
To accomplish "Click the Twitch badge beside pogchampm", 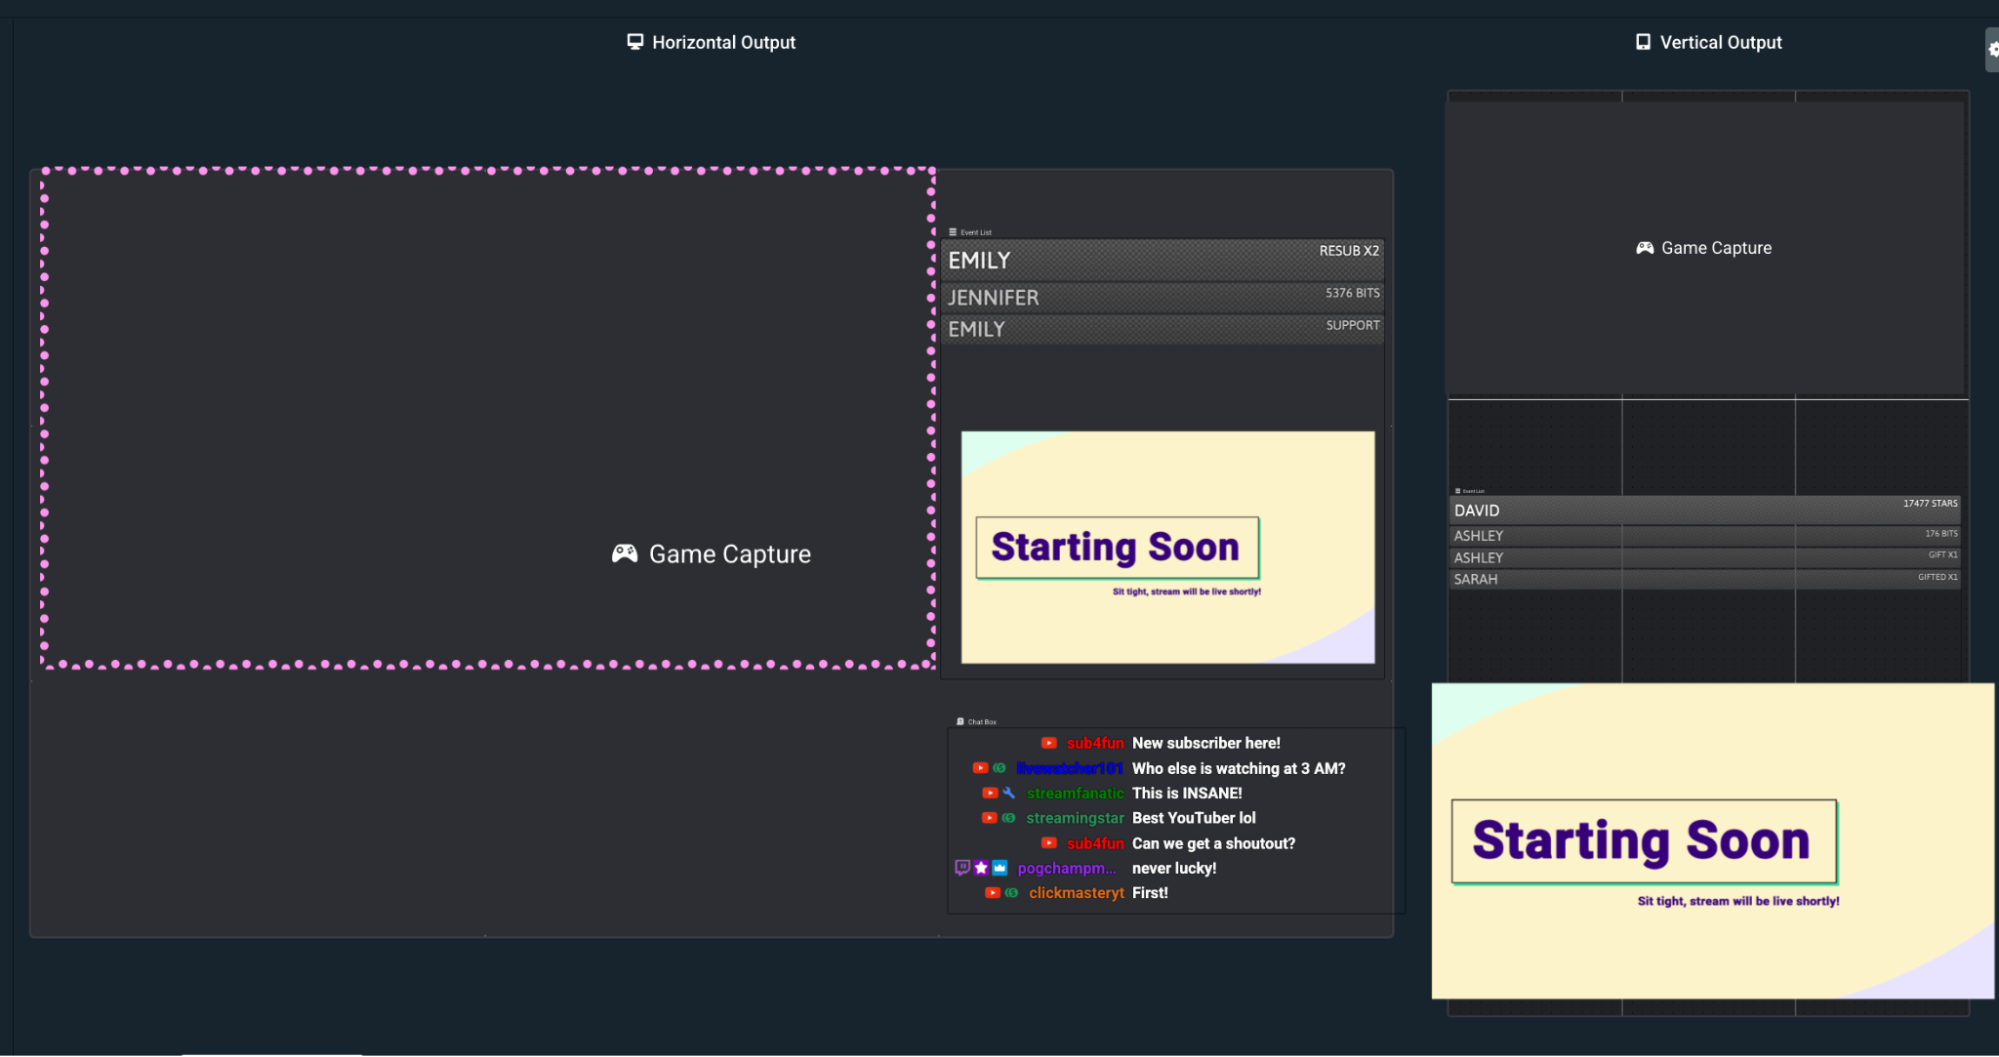I will click(x=962, y=868).
